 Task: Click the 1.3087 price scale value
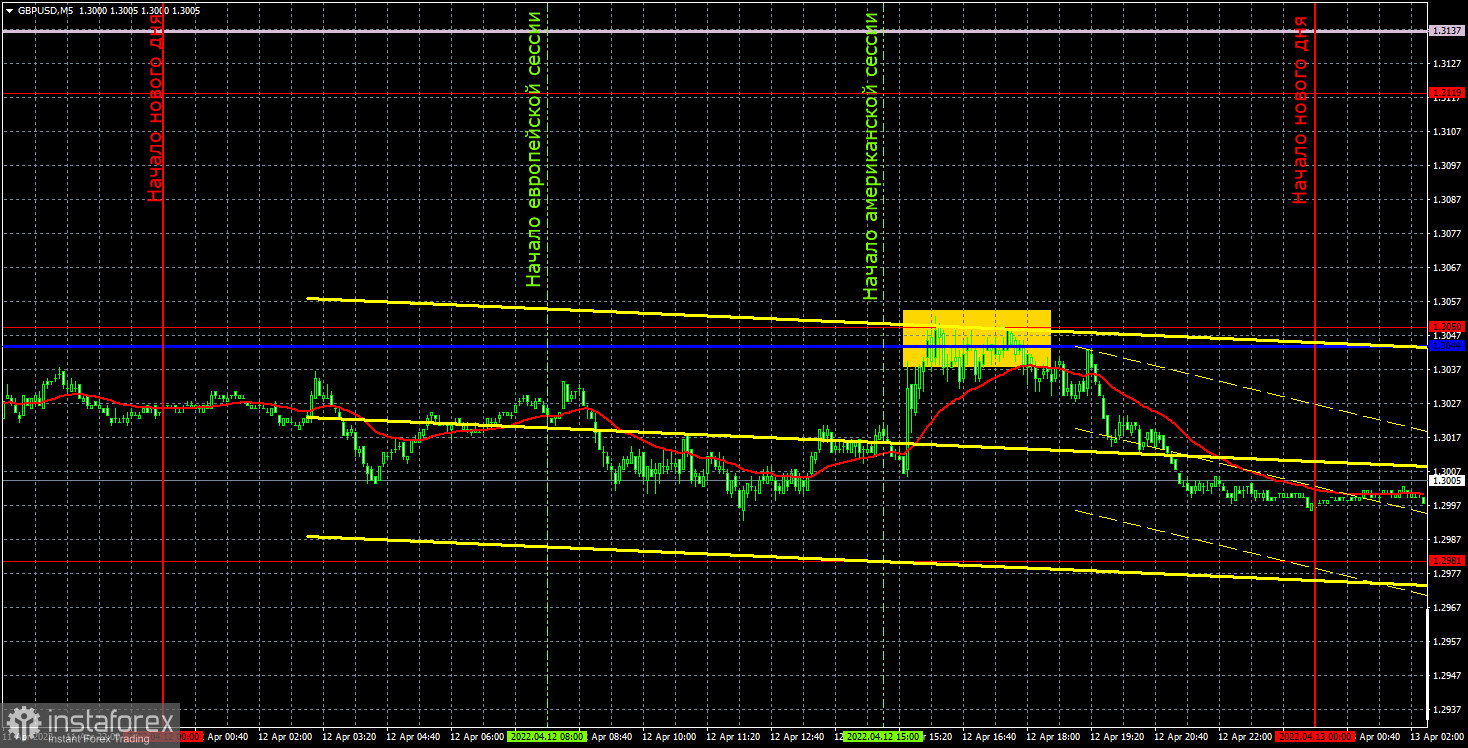(x=1445, y=199)
